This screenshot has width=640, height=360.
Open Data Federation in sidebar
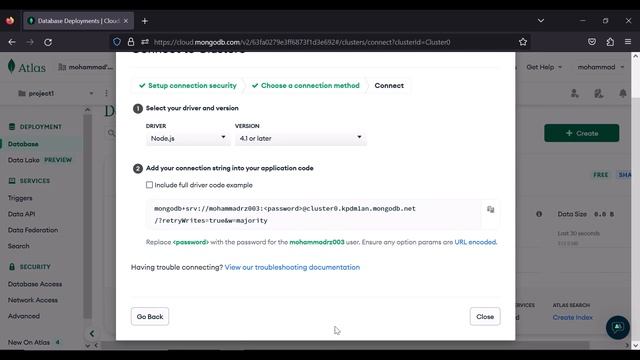coord(33,230)
